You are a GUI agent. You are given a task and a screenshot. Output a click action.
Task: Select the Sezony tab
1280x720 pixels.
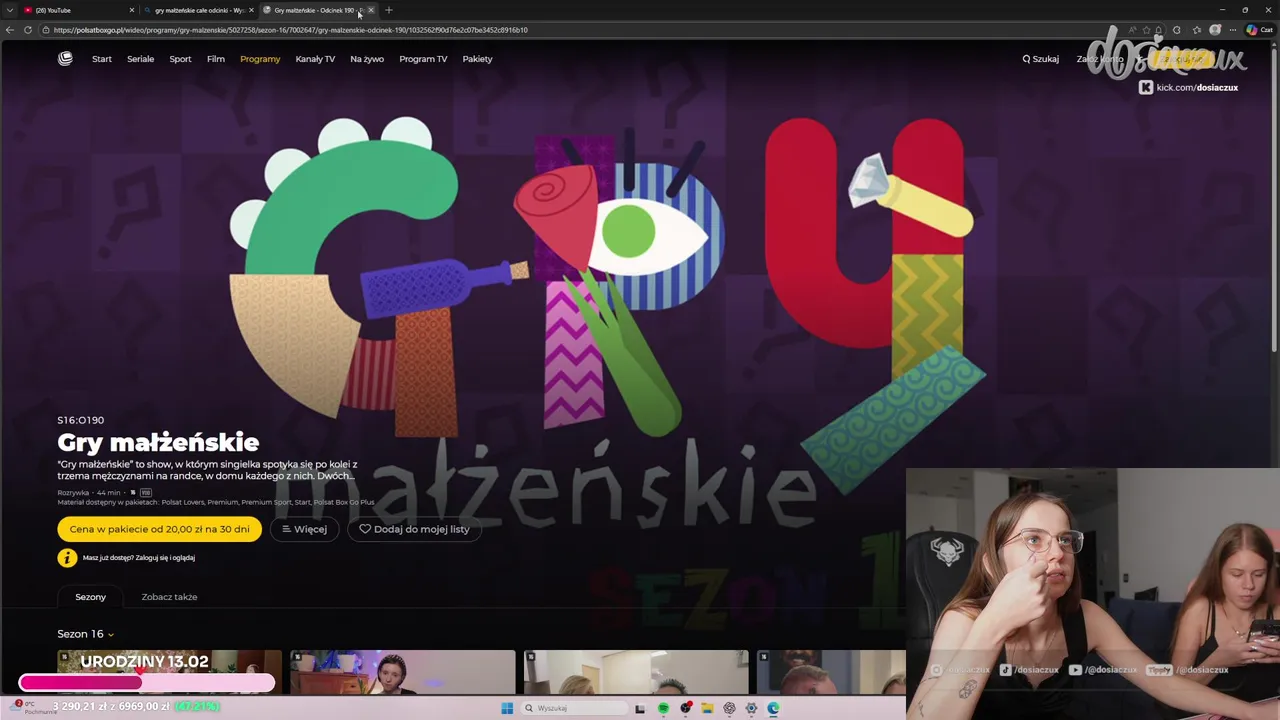click(x=90, y=597)
